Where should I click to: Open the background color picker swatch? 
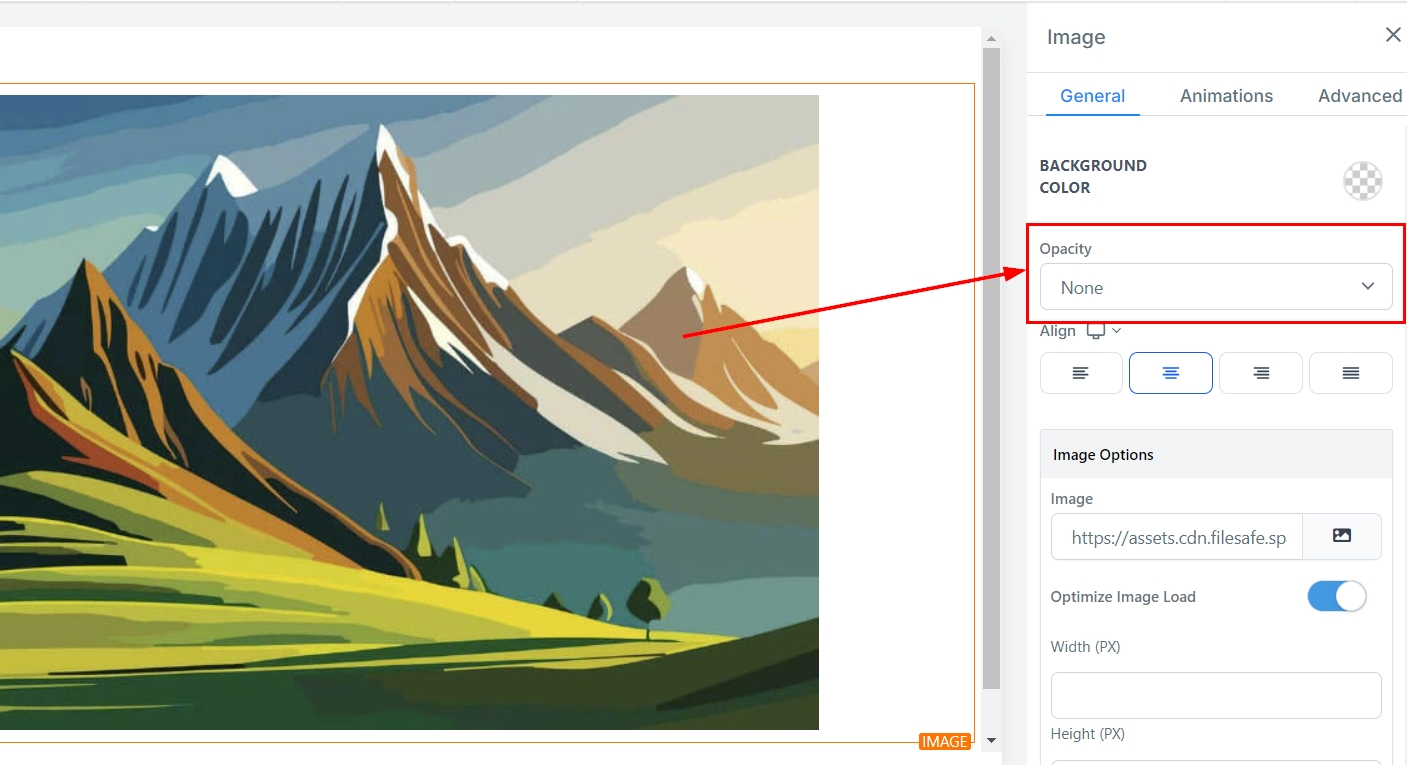[x=1362, y=181]
